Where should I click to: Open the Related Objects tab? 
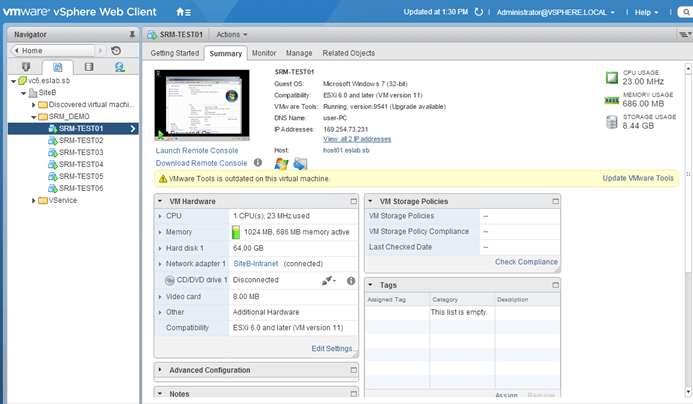(348, 53)
